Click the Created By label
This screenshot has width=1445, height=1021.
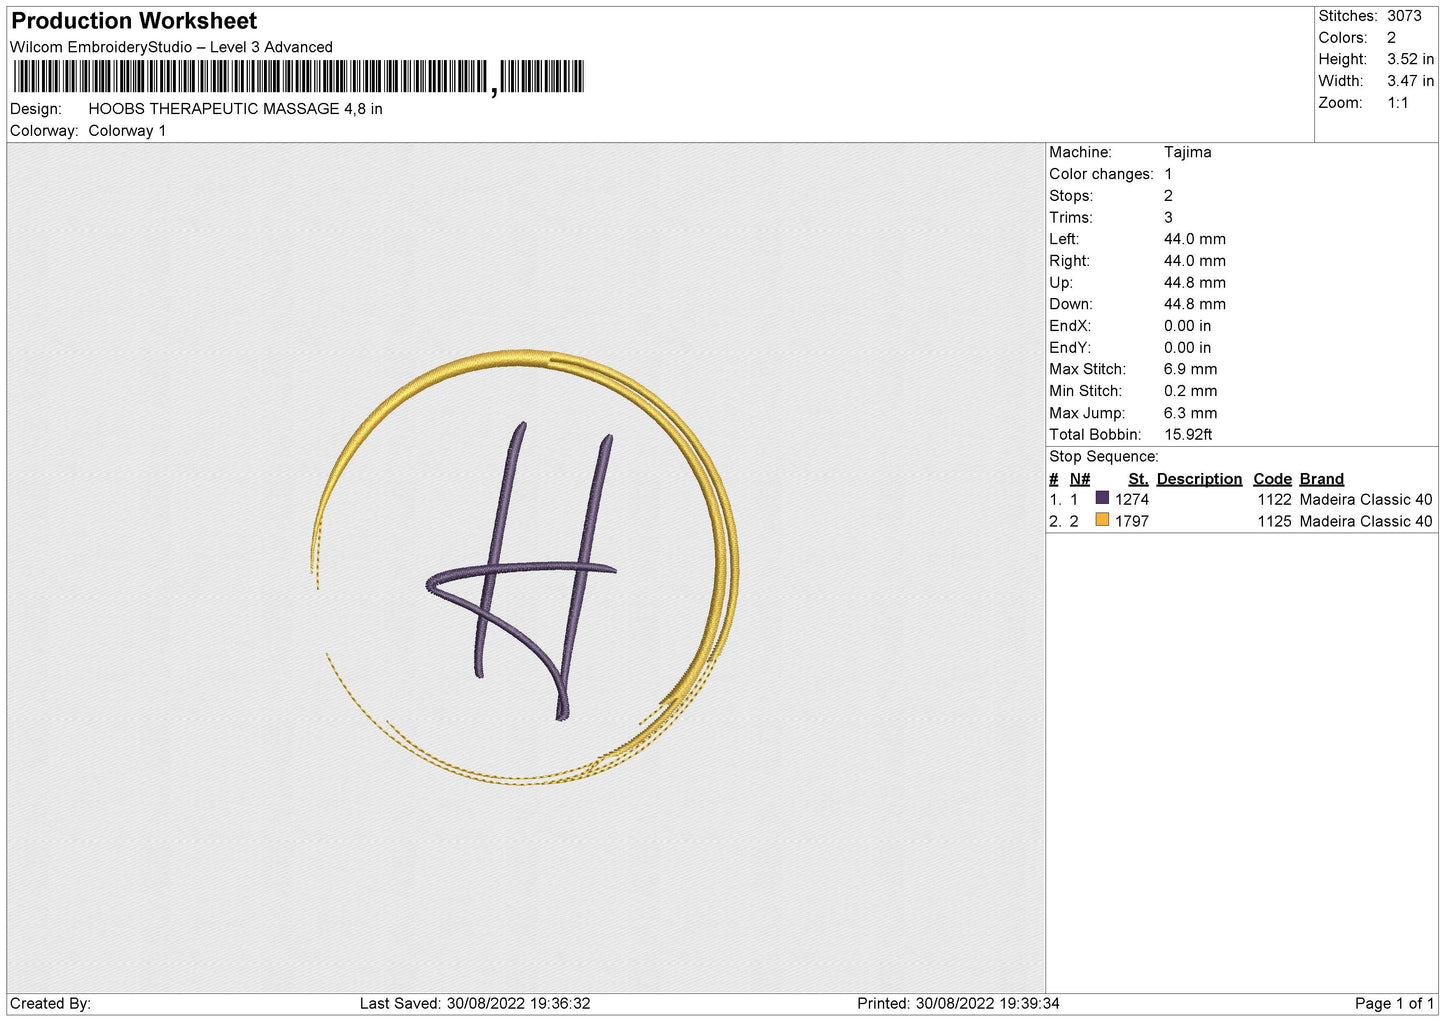(x=50, y=1004)
